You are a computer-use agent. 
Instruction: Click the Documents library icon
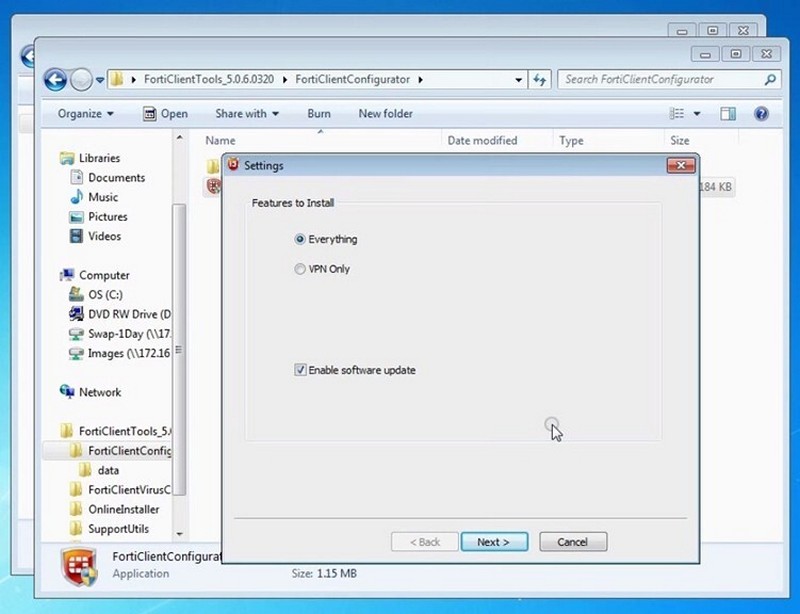pos(77,178)
